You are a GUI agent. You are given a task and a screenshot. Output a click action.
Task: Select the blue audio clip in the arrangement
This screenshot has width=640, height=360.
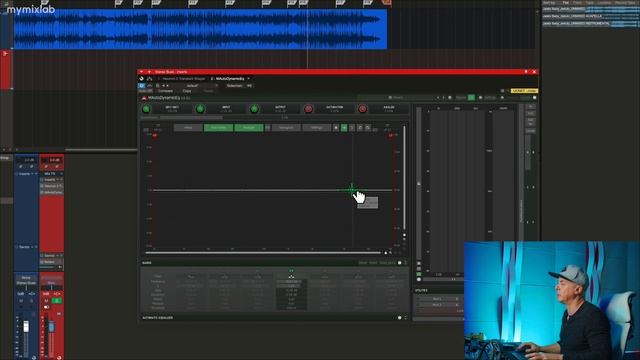tap(200, 29)
